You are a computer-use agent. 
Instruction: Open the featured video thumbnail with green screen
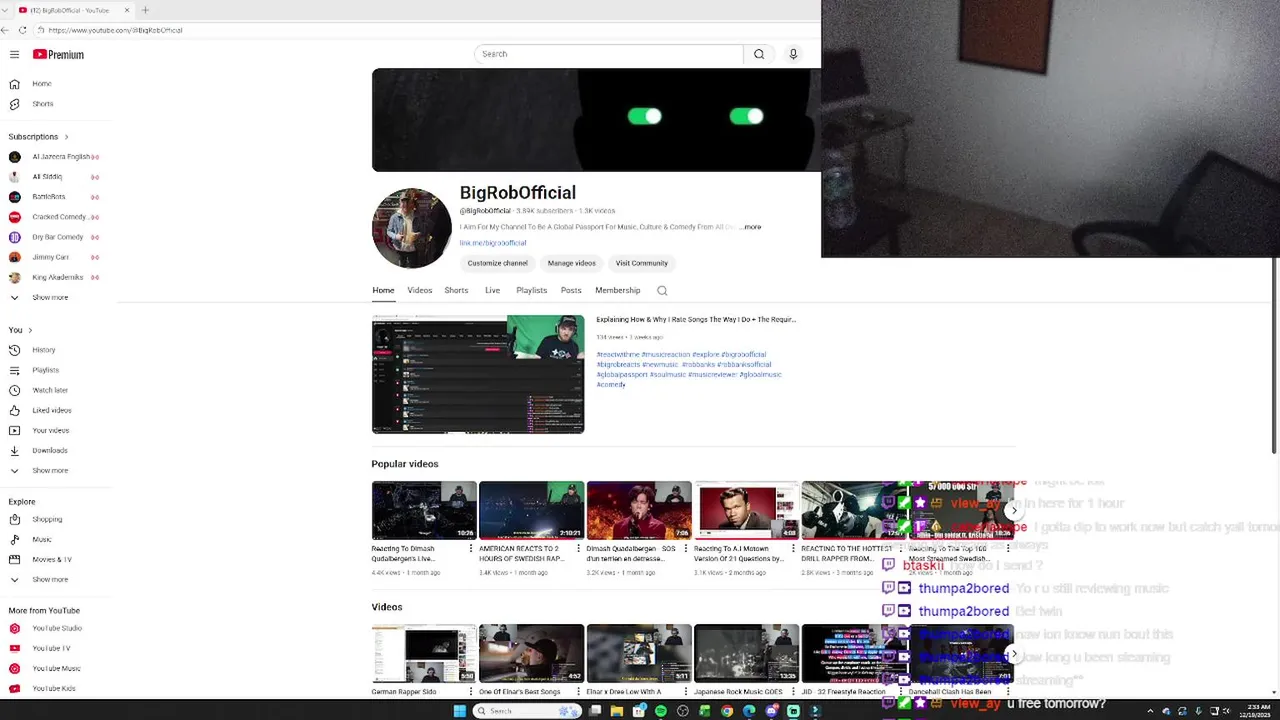pos(478,375)
